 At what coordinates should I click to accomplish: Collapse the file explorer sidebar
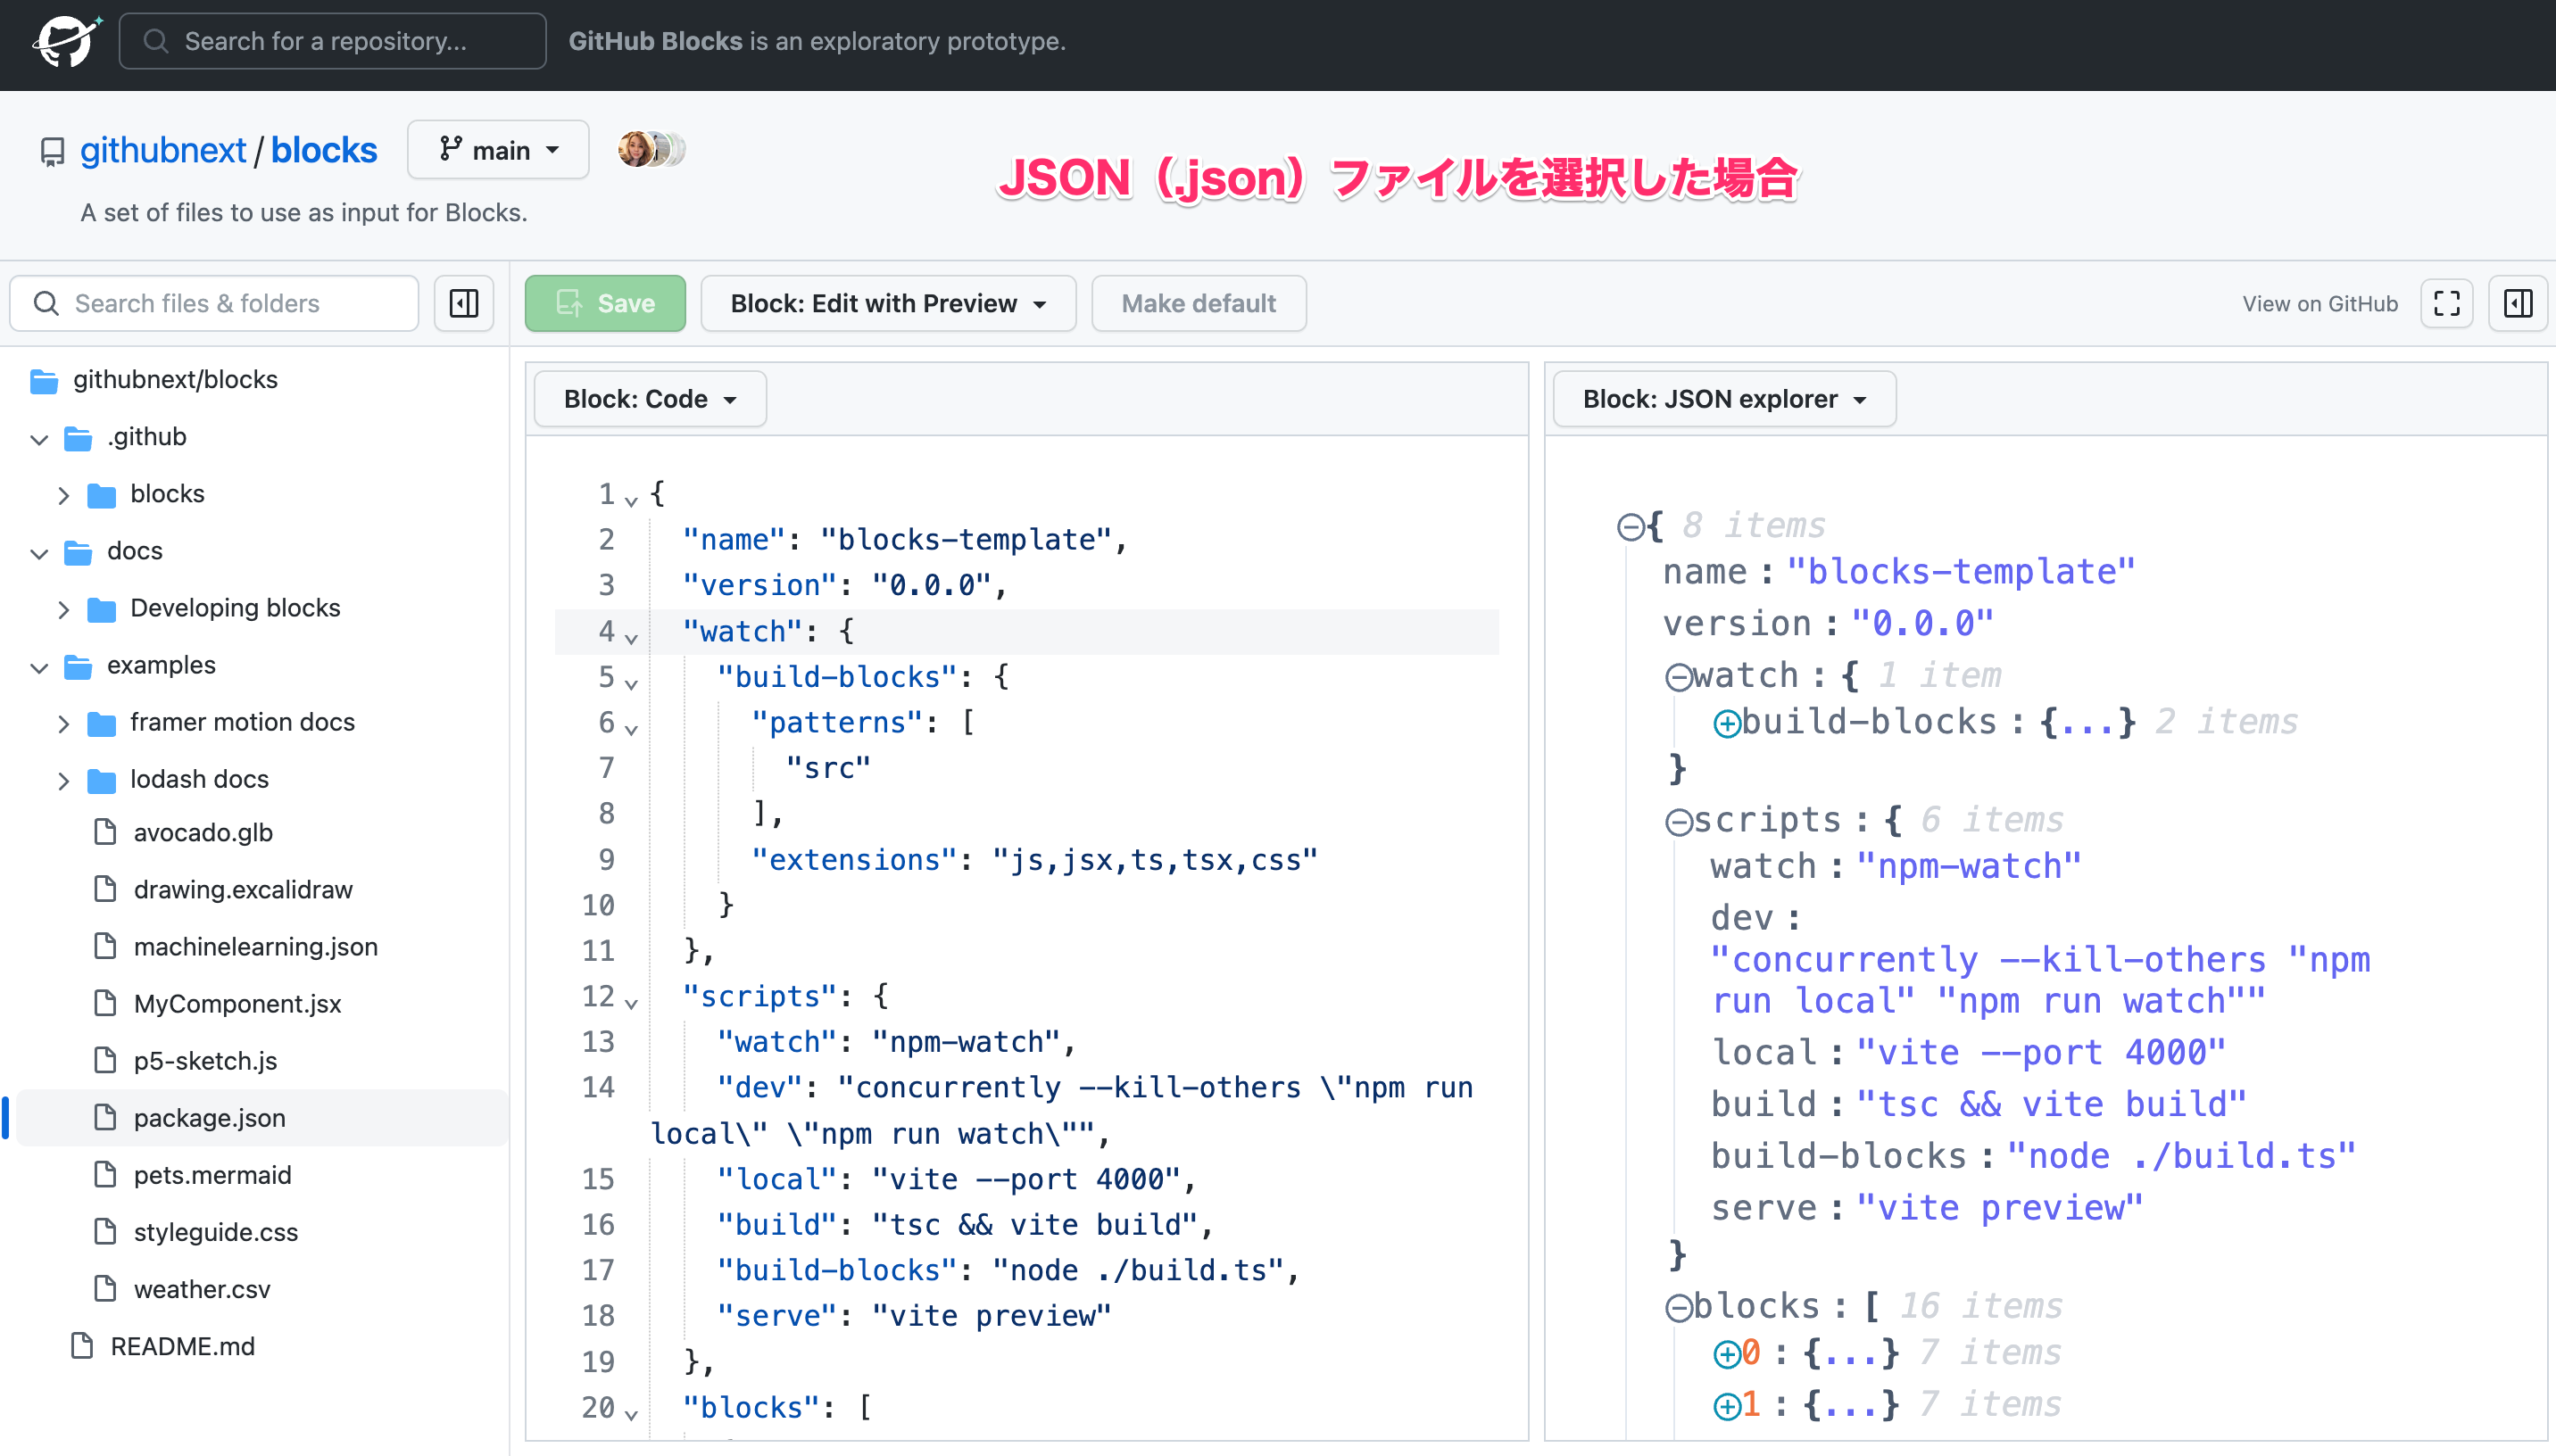coord(463,303)
